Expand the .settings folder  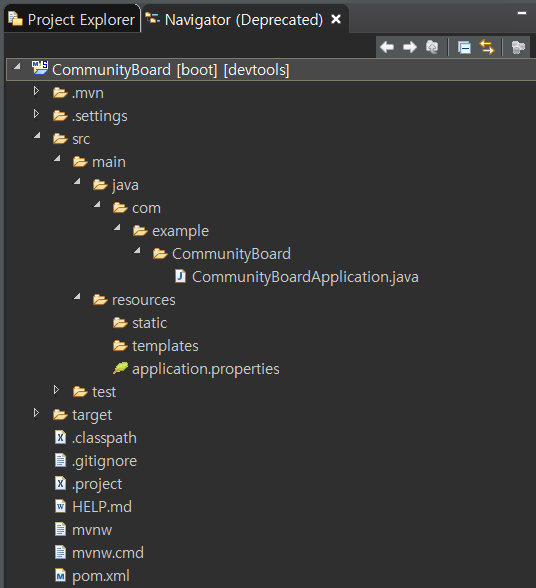[x=36, y=114]
